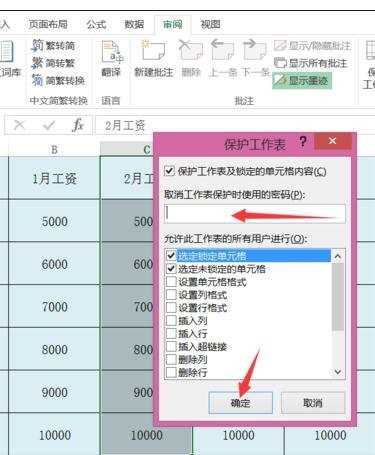Viewport: 375px width, 455px height.
Task: Click Traditional to Simplified (繁转简) icon
Action: pos(53,45)
